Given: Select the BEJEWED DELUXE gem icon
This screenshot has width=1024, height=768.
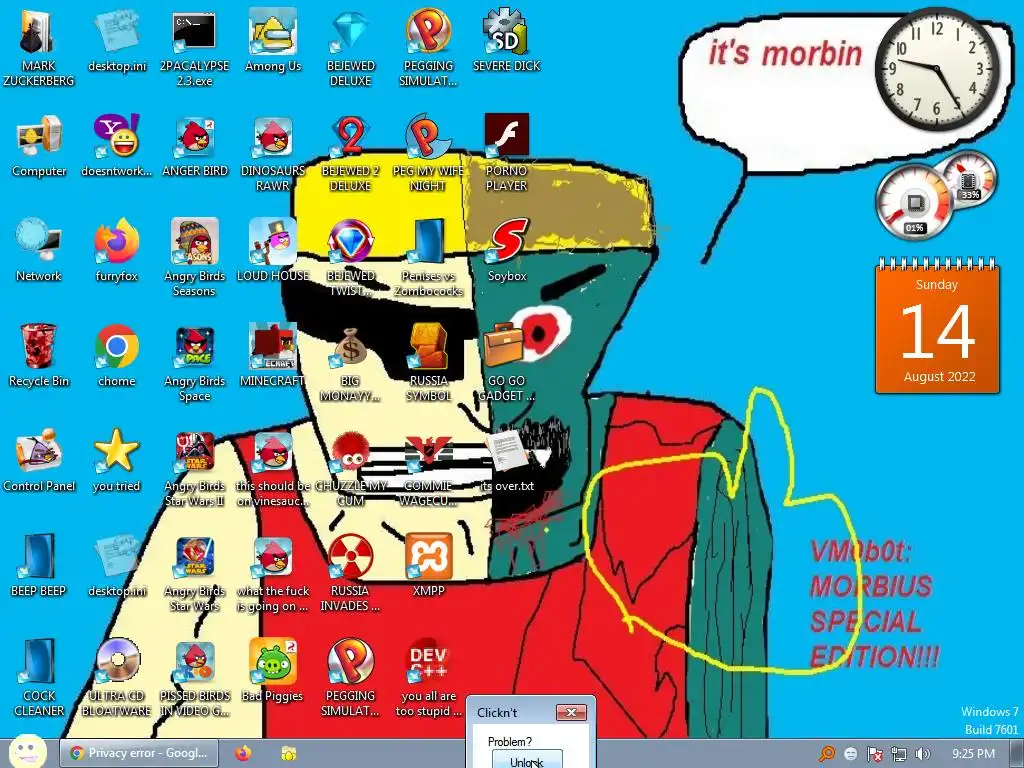Looking at the screenshot, I should point(351,48).
